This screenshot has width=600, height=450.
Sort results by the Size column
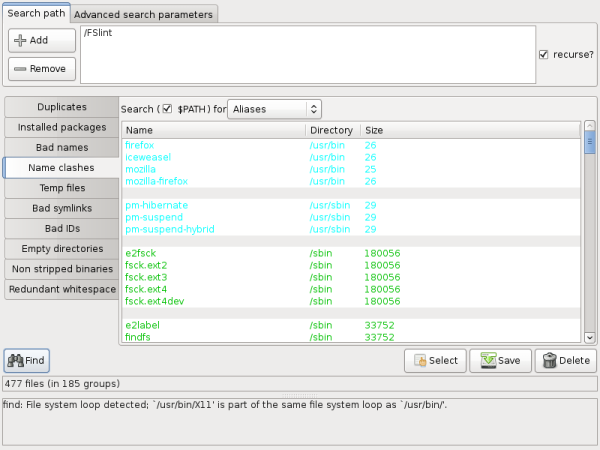[470, 130]
